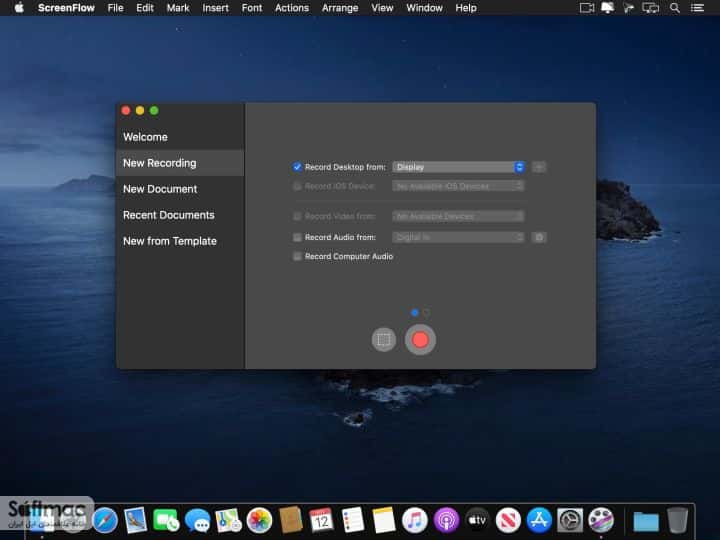Viewport: 720px width, 540px height.
Task: Open Notes in the dock
Action: click(x=384, y=520)
